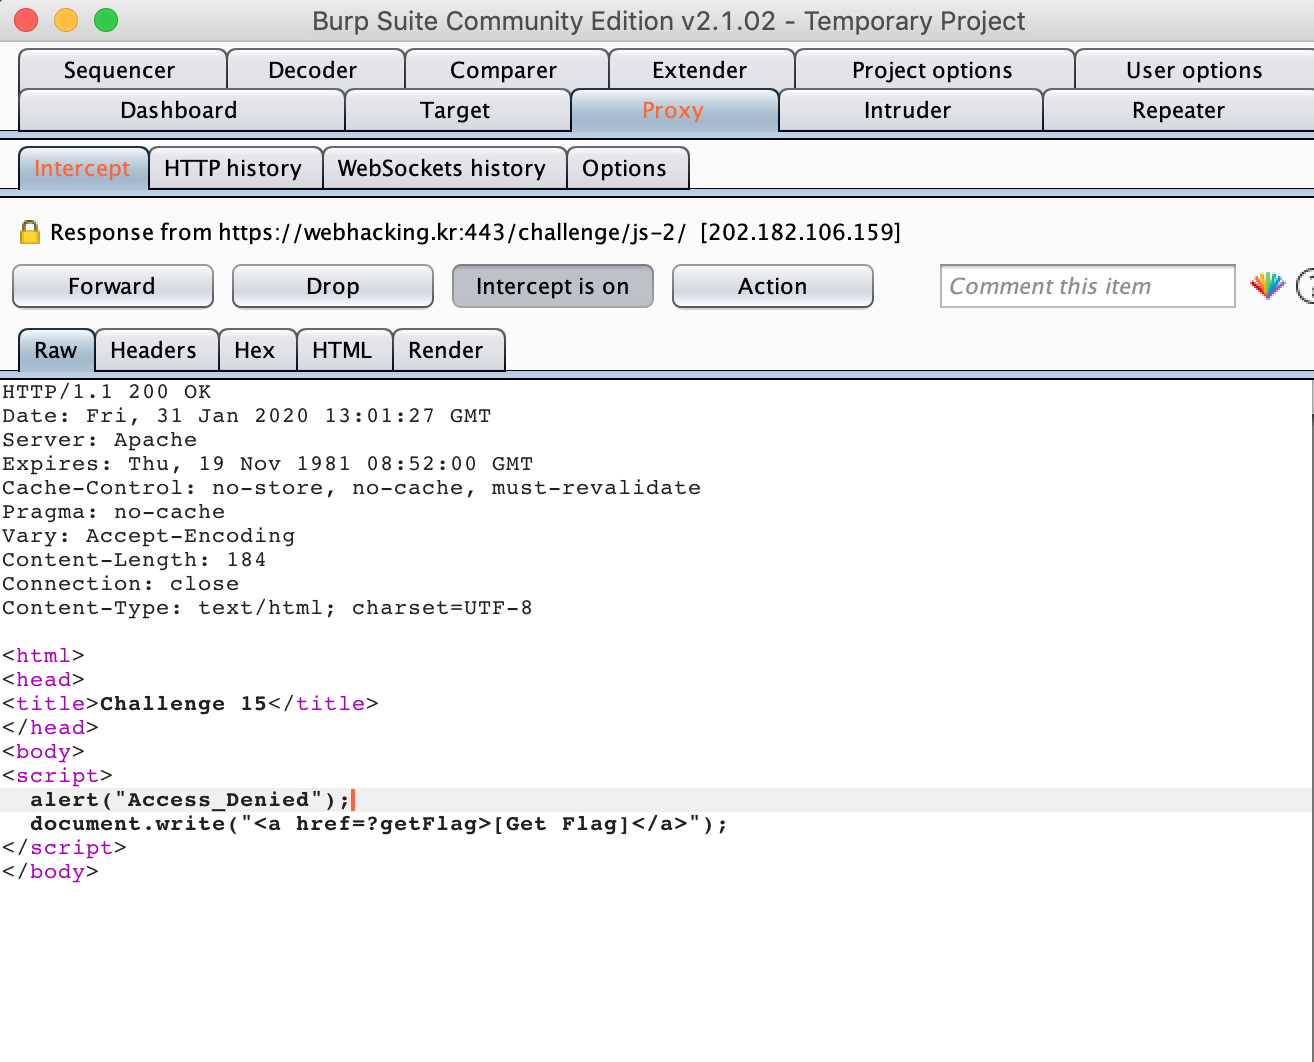Click the opening <html> tag line
This screenshot has height=1062, width=1314.
pos(43,656)
